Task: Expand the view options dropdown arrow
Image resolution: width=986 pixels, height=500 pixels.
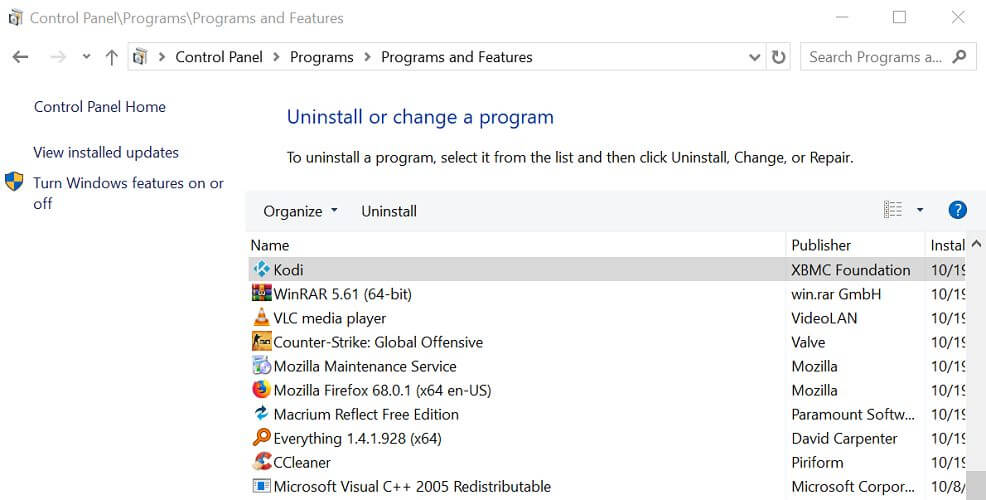Action: click(919, 210)
